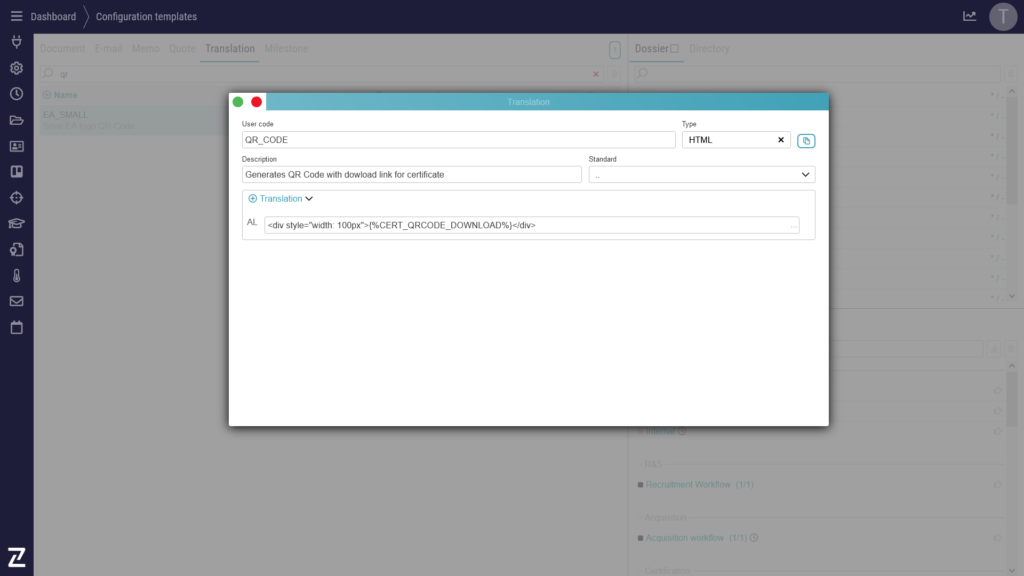Open the crosshair target icon in sidebar
Image resolution: width=1024 pixels, height=576 pixels.
[16, 197]
